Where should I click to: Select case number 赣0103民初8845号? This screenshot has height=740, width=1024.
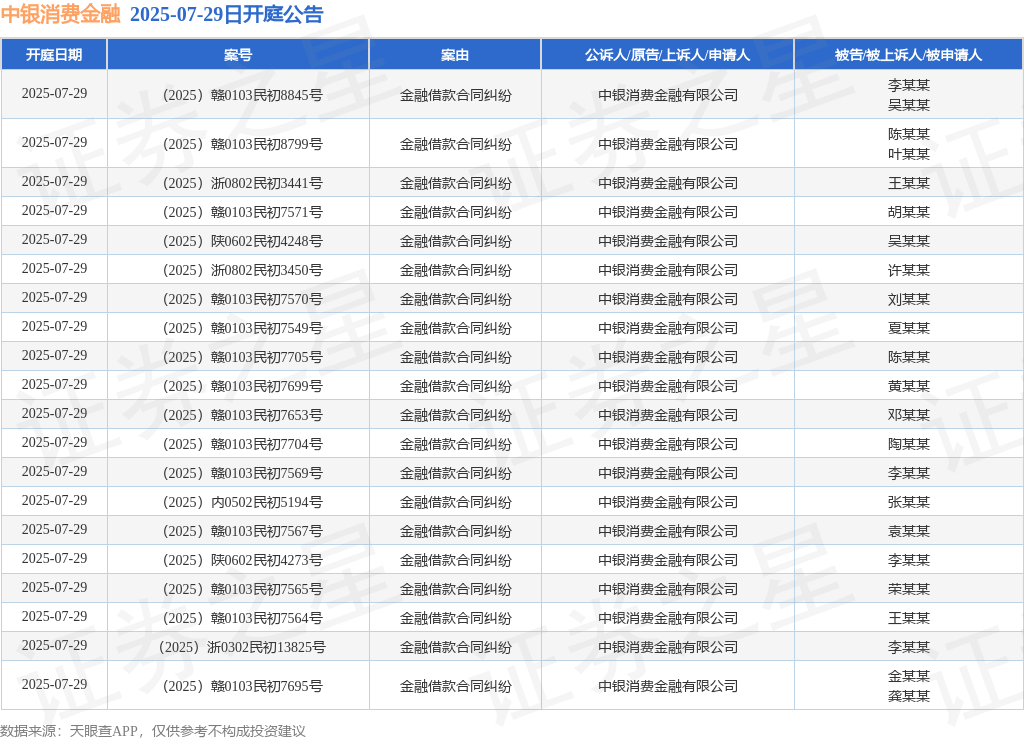pos(242,95)
